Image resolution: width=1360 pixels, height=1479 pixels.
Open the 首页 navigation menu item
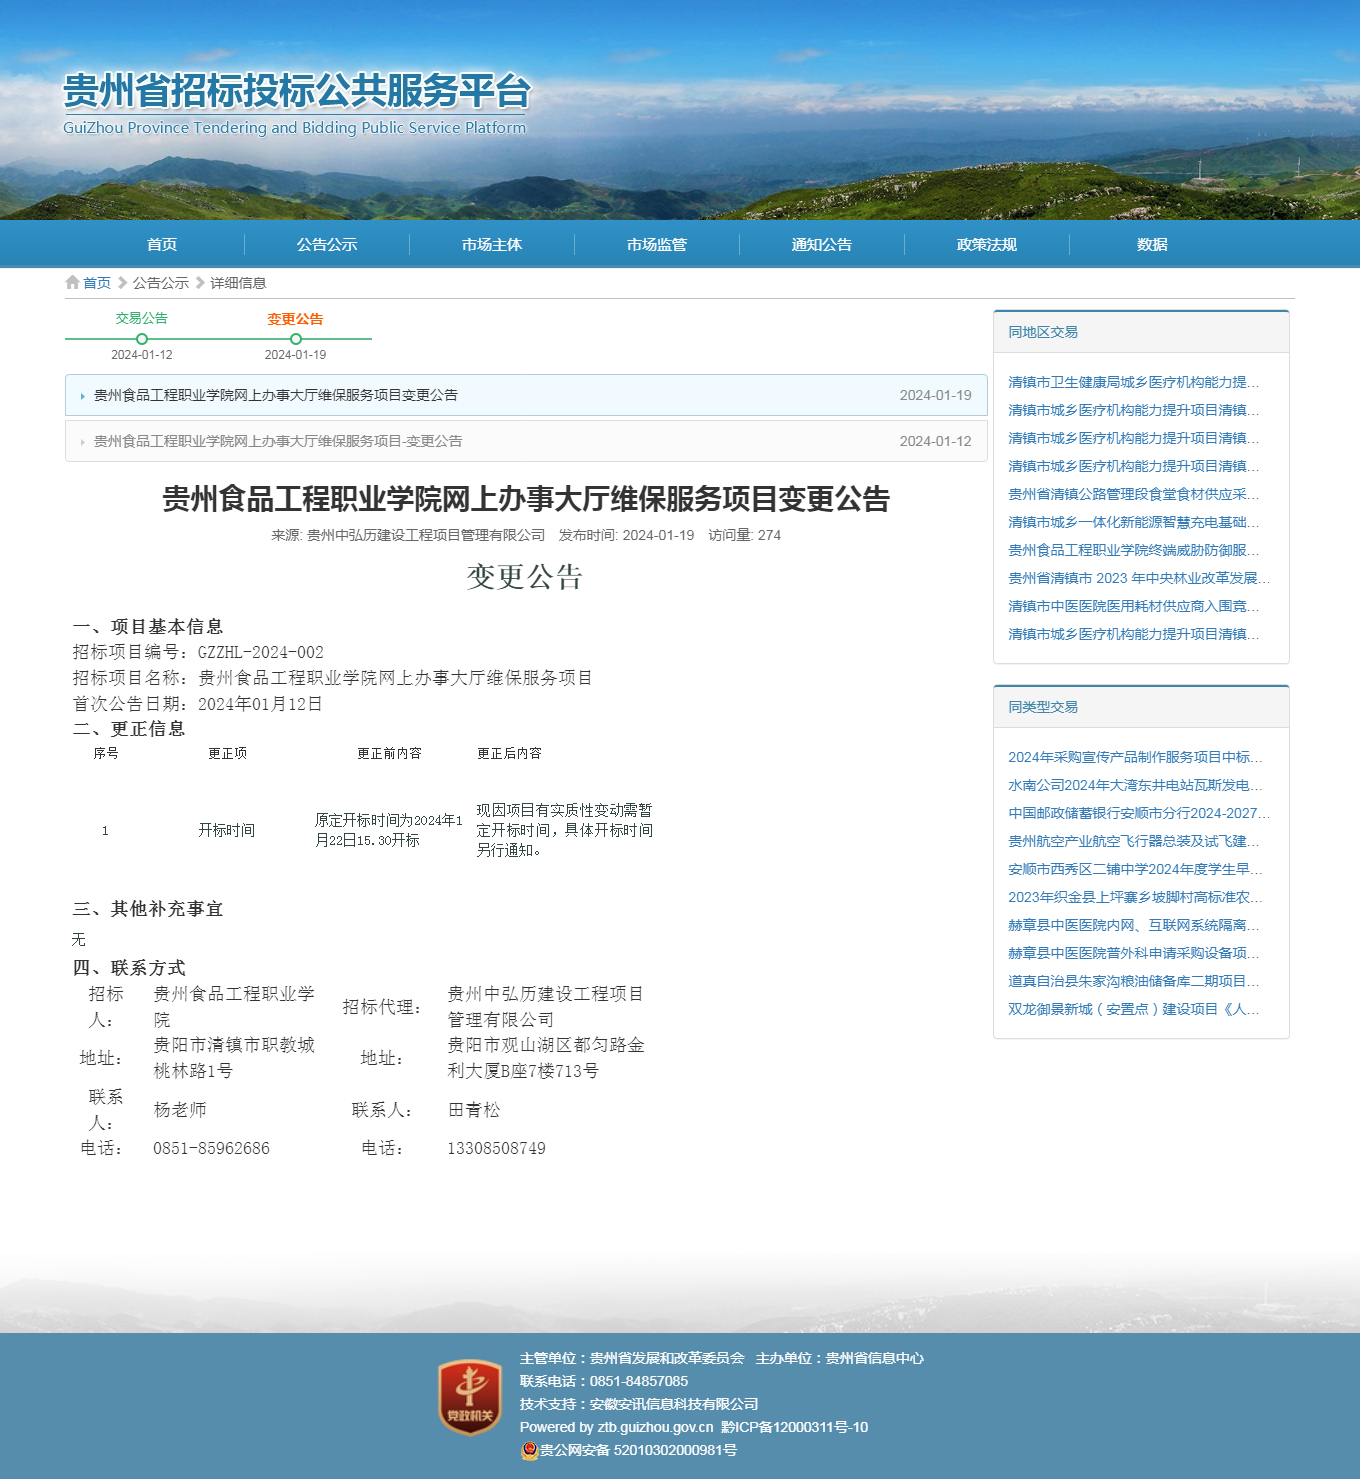pyautogui.click(x=162, y=245)
